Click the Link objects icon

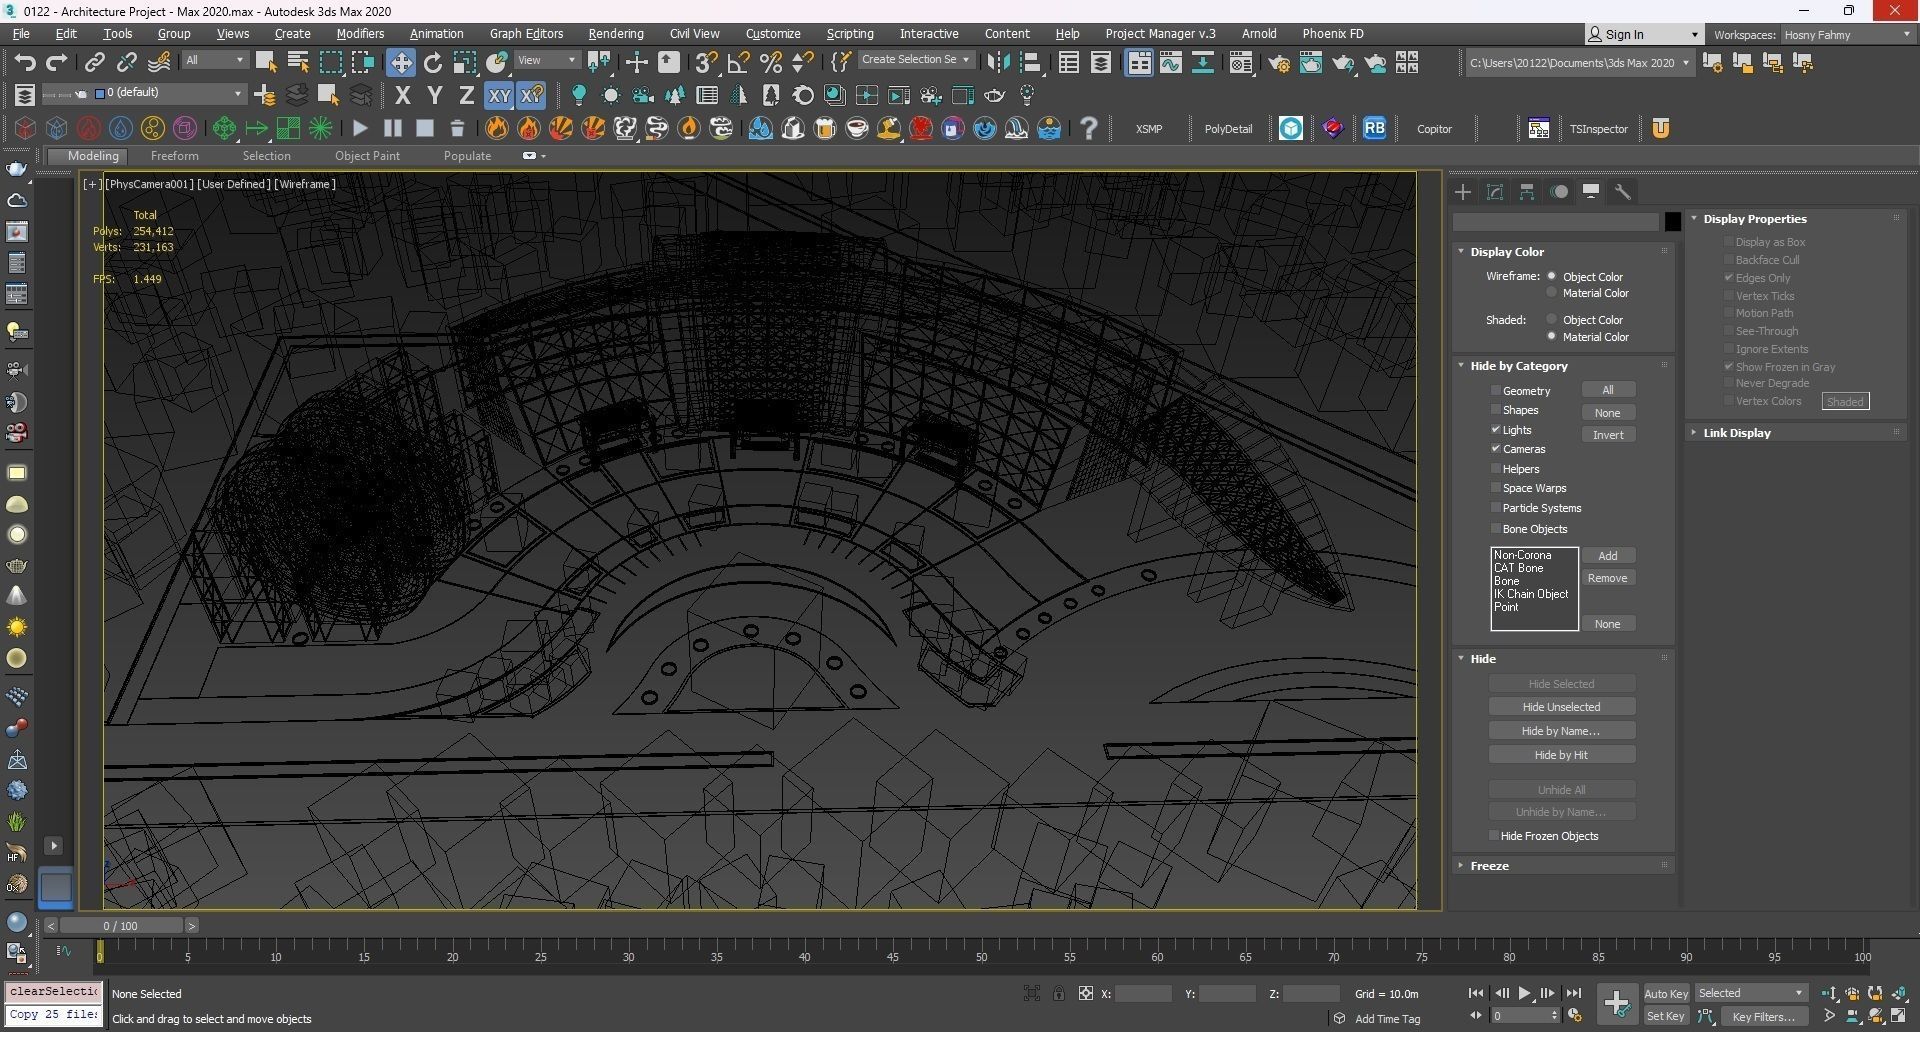point(94,63)
